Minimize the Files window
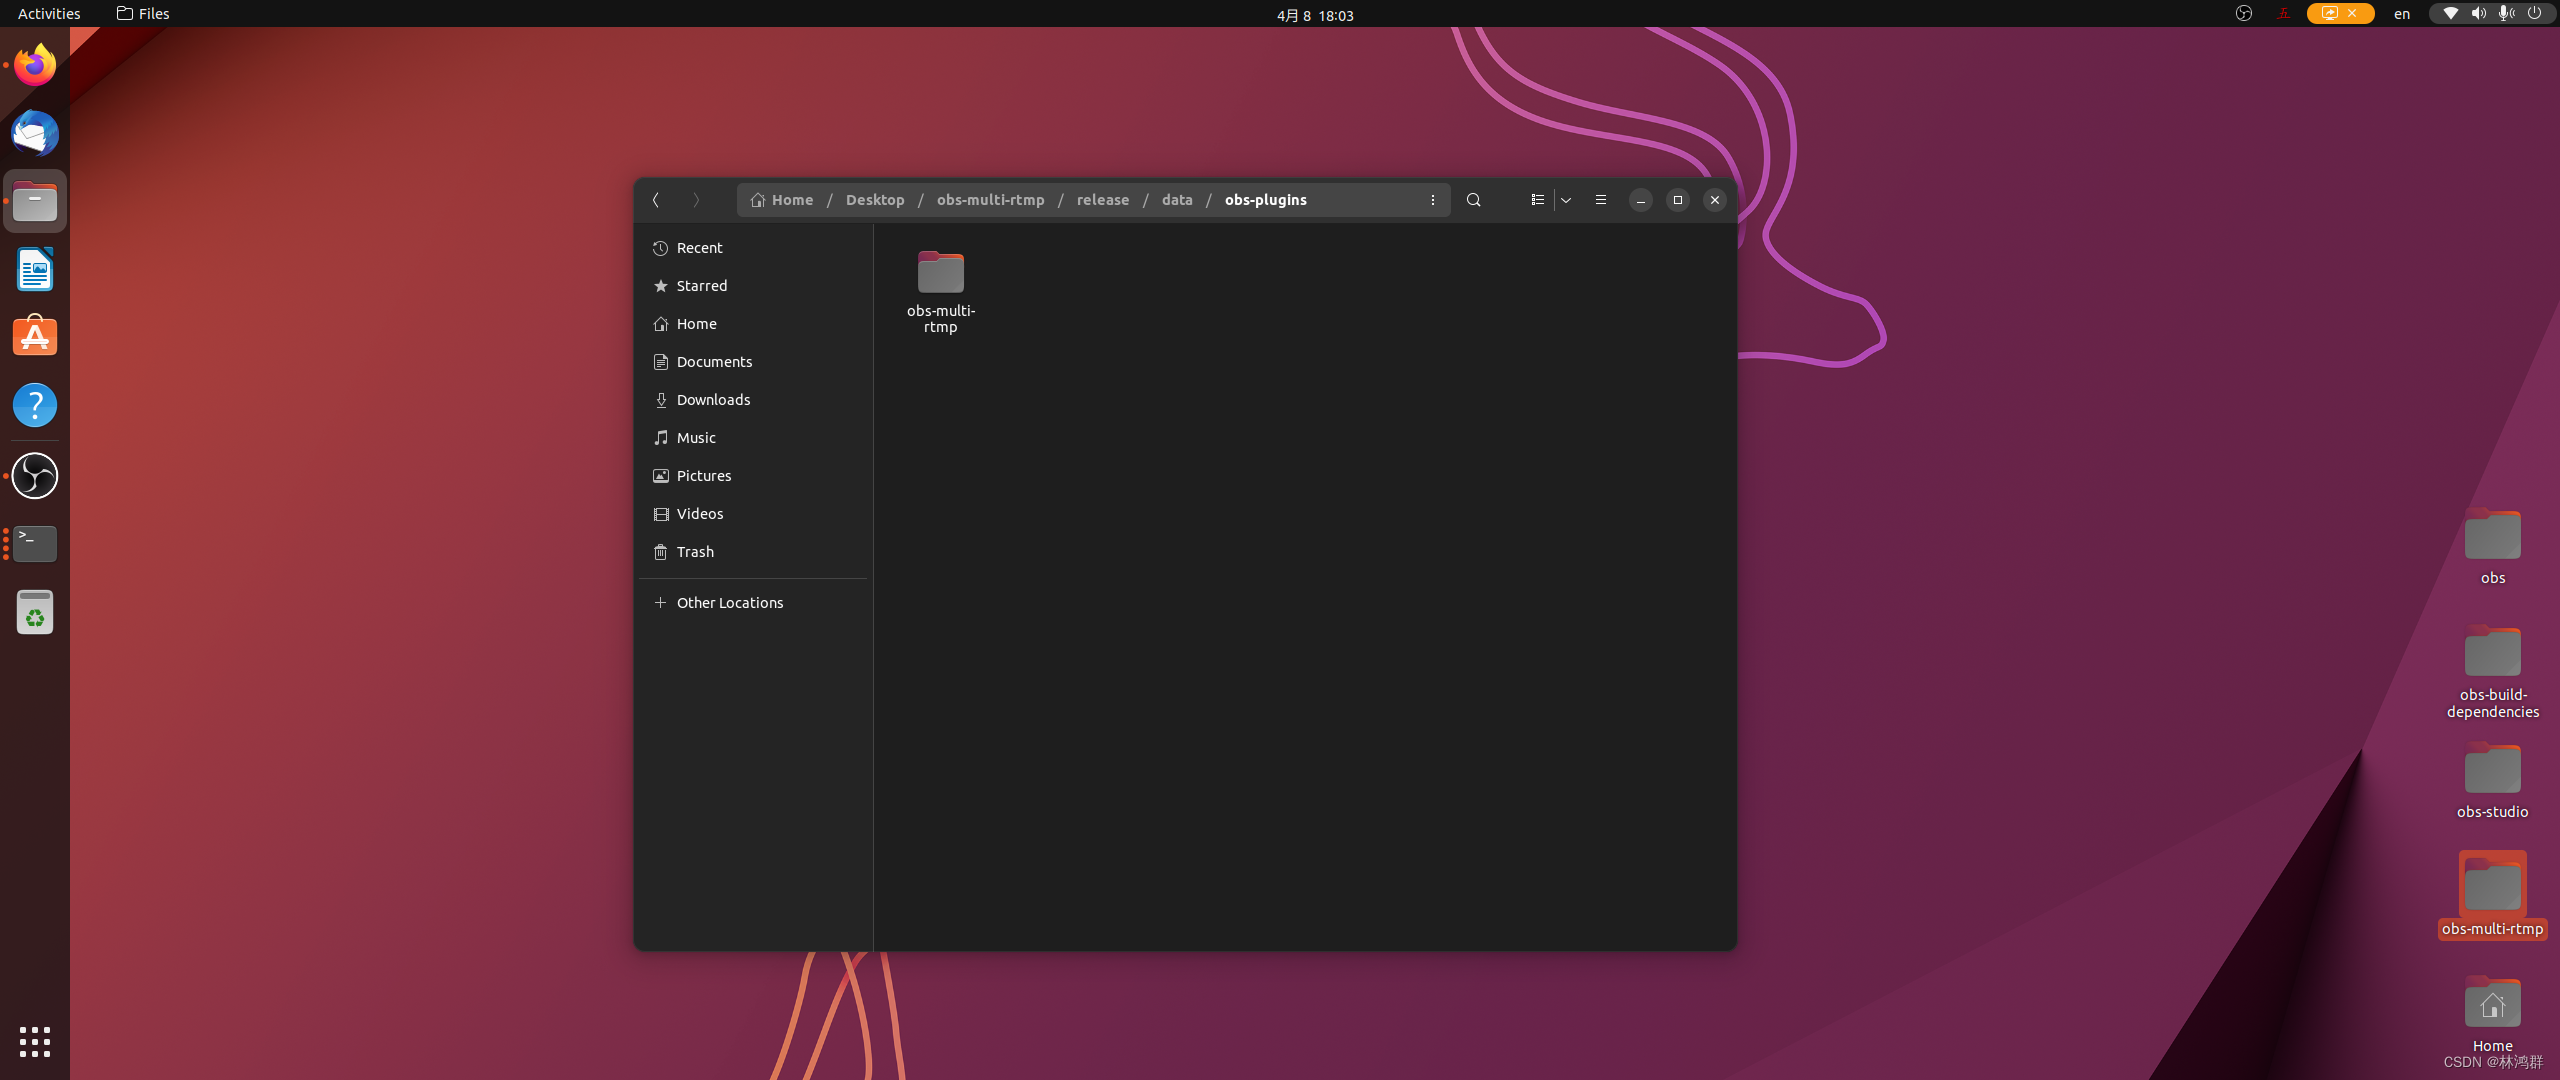Image resolution: width=2560 pixels, height=1080 pixels. 1641,200
